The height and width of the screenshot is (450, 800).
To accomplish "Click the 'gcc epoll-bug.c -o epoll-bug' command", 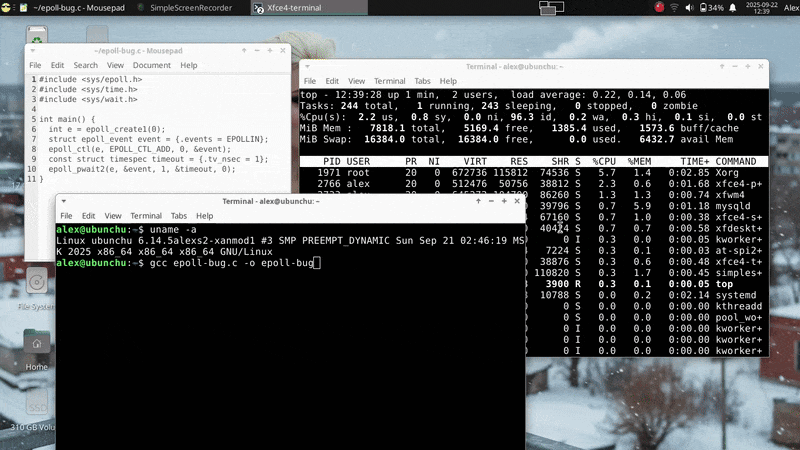I will click(x=231, y=263).
